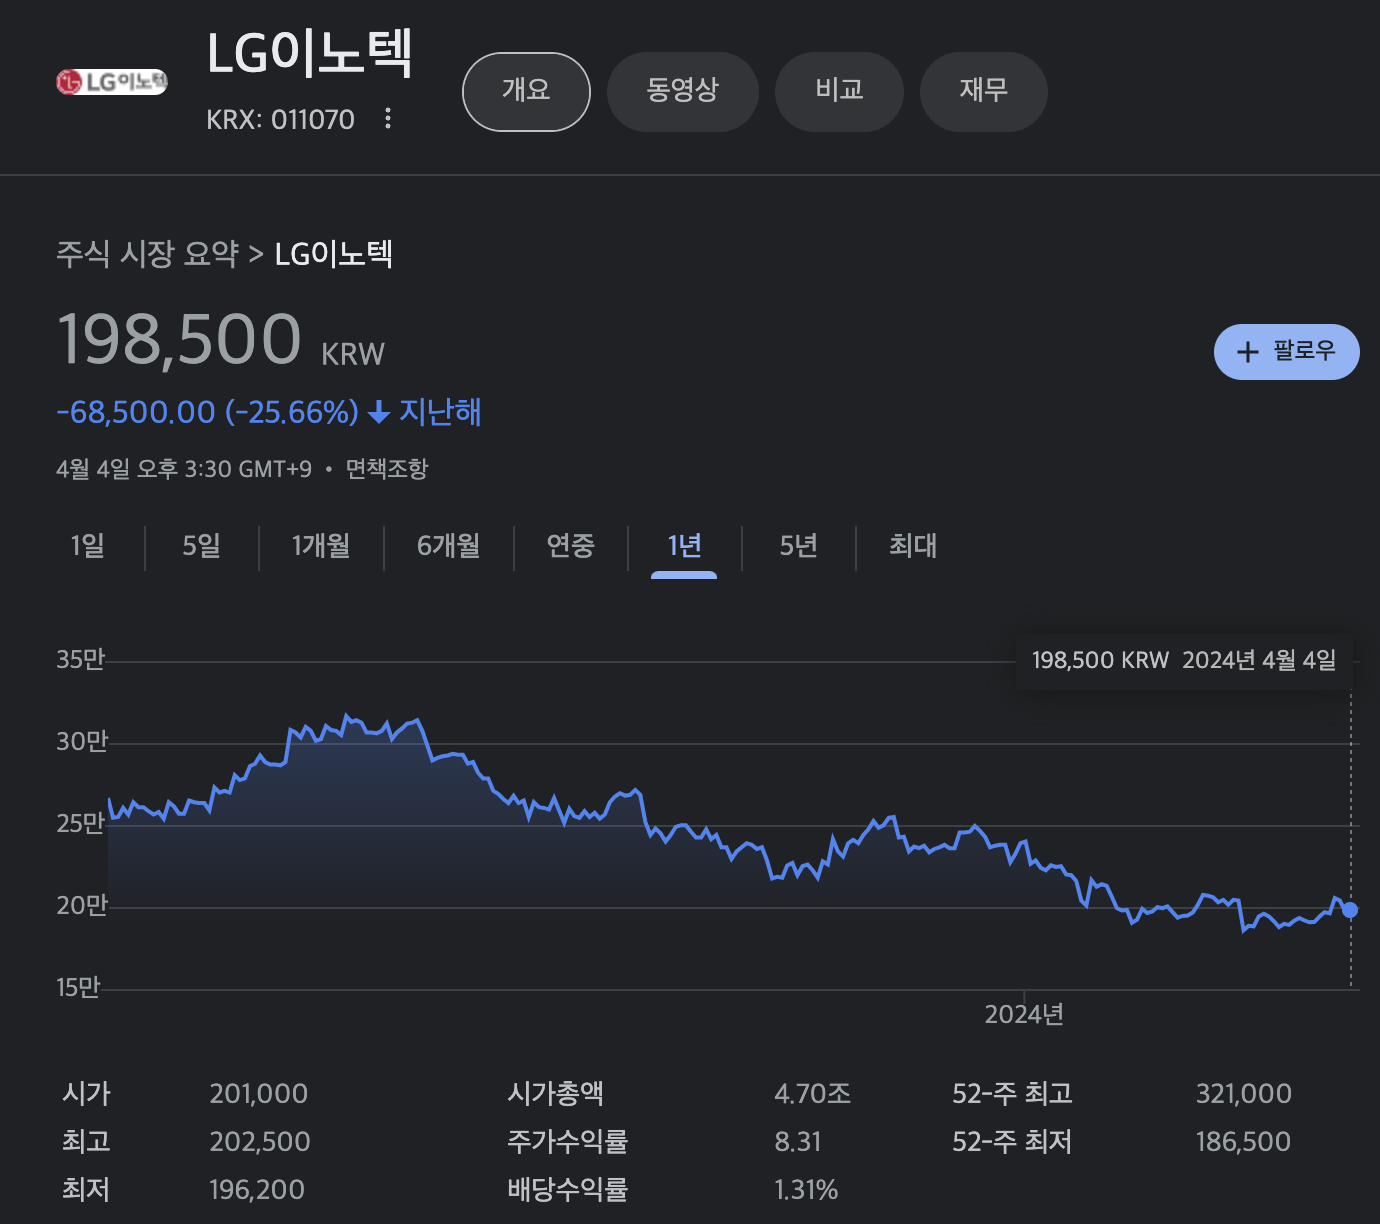Show the 5일 chart range
This screenshot has height=1224, width=1380.
pos(202,546)
